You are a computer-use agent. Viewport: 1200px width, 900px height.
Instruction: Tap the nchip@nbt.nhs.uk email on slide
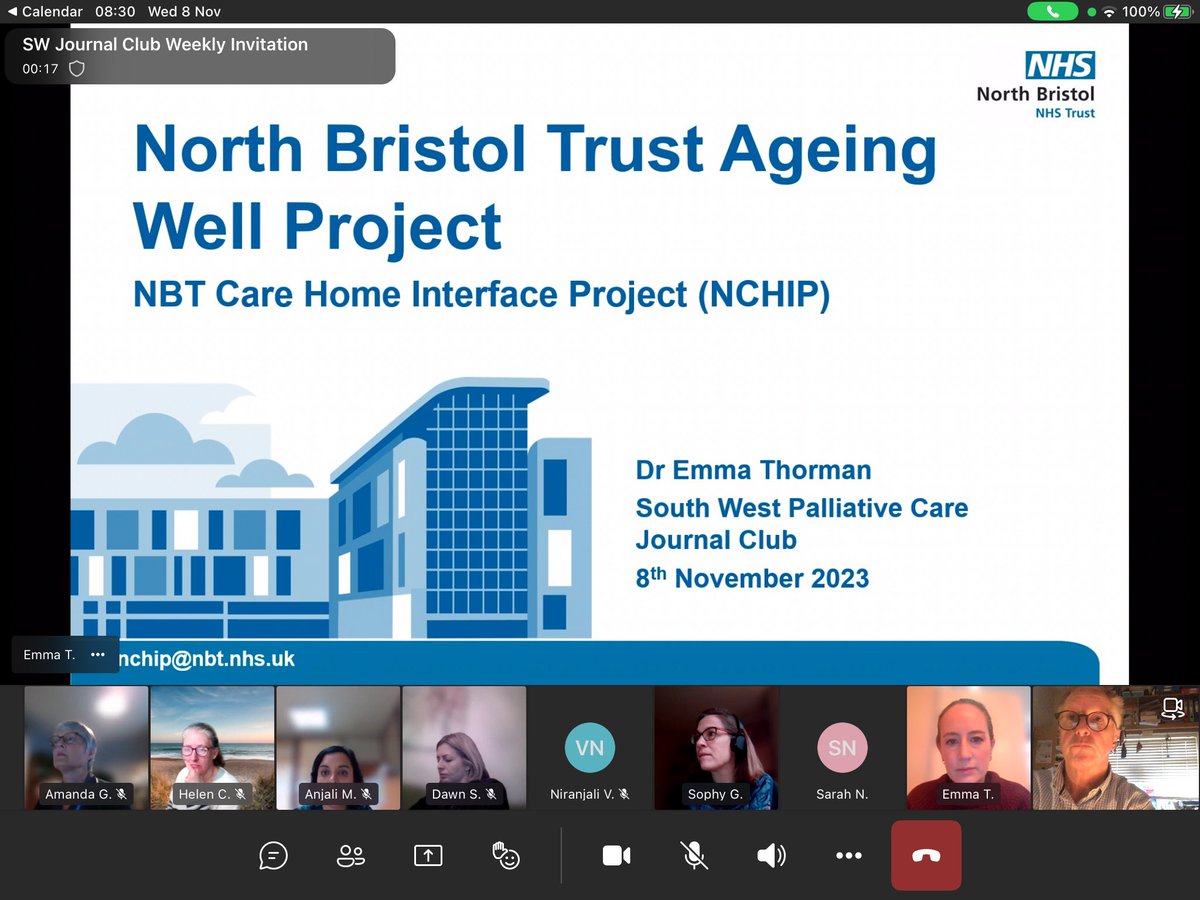pyautogui.click(x=206, y=660)
